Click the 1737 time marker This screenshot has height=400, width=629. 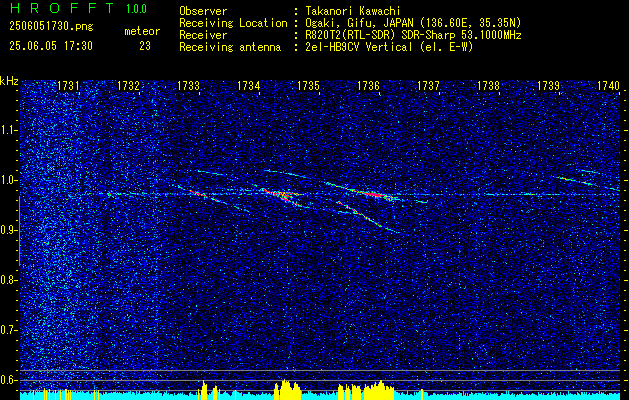(x=428, y=85)
